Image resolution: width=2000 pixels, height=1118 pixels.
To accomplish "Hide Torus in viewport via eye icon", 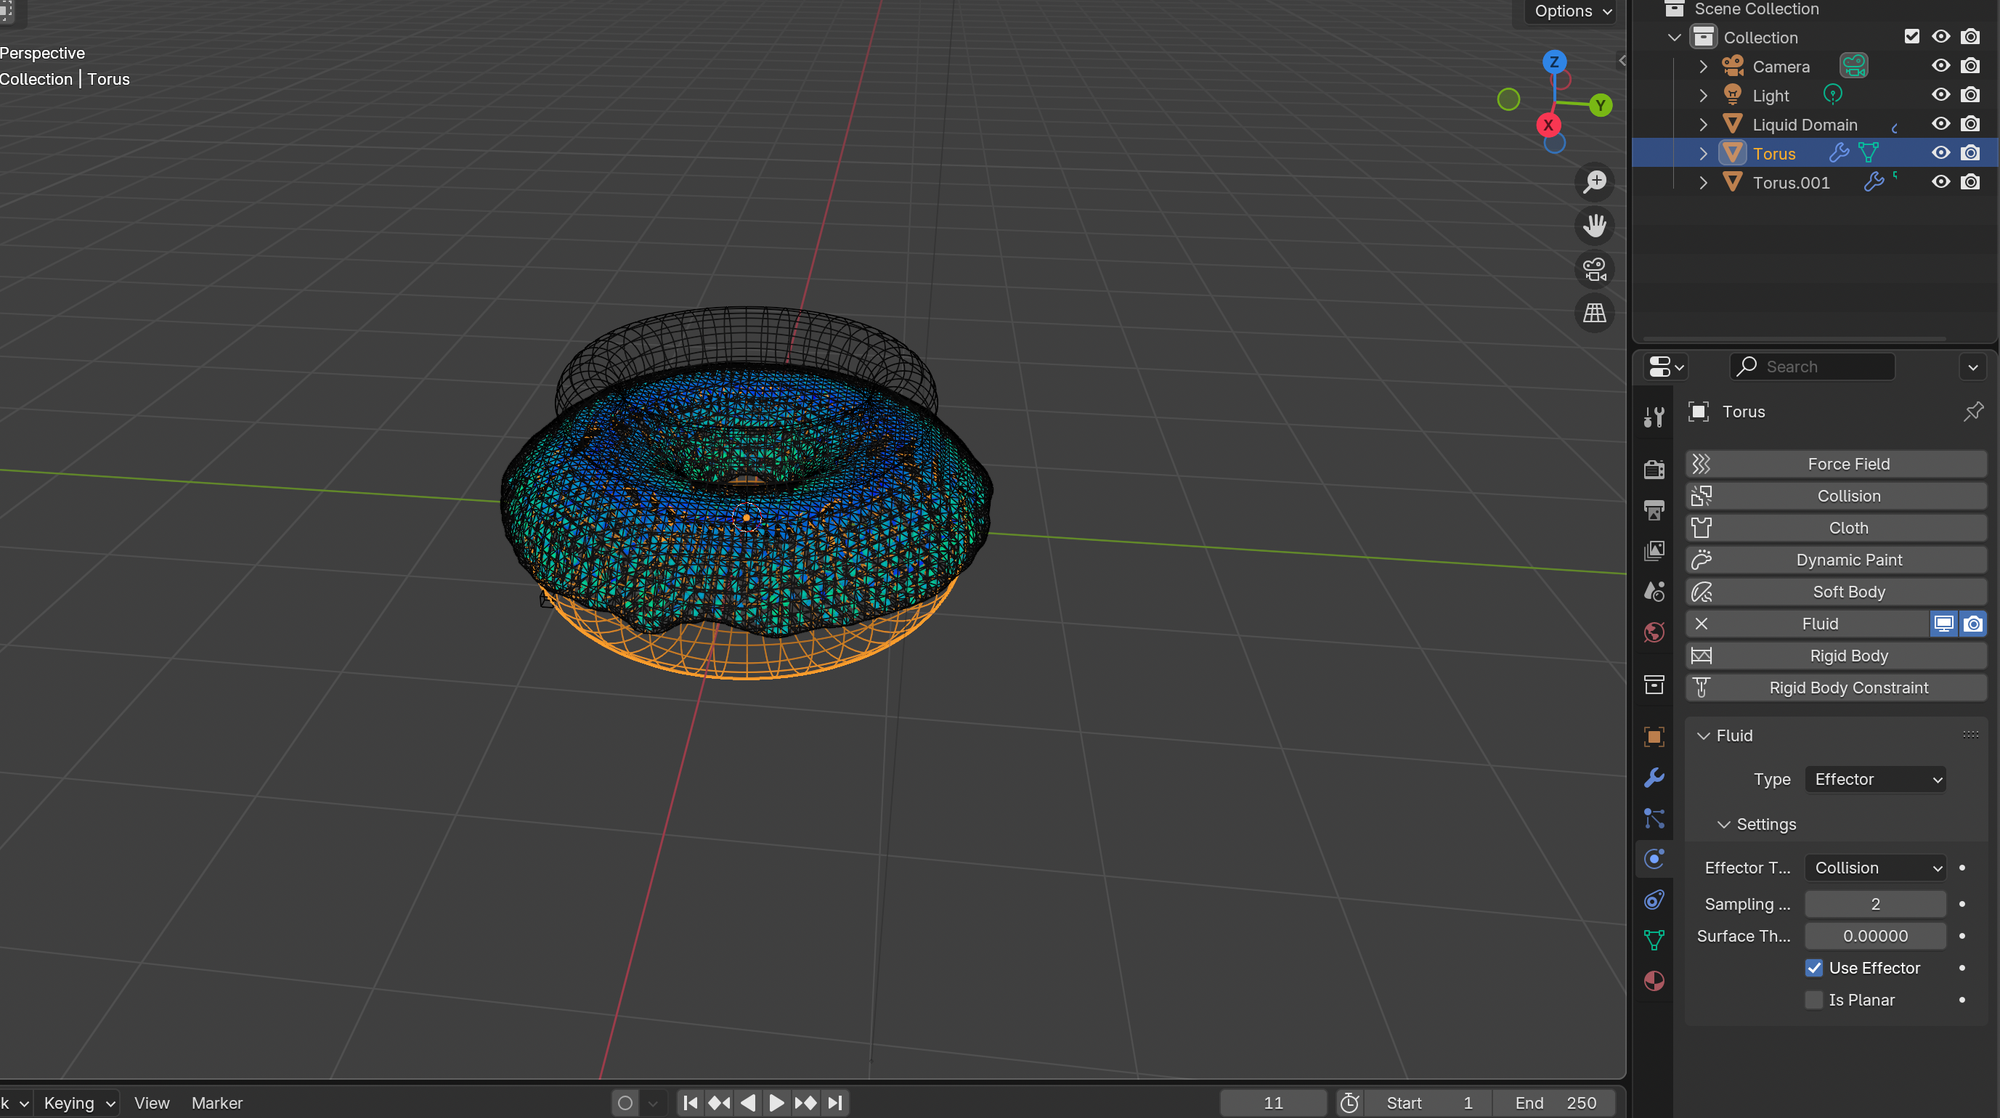I will coord(1941,153).
